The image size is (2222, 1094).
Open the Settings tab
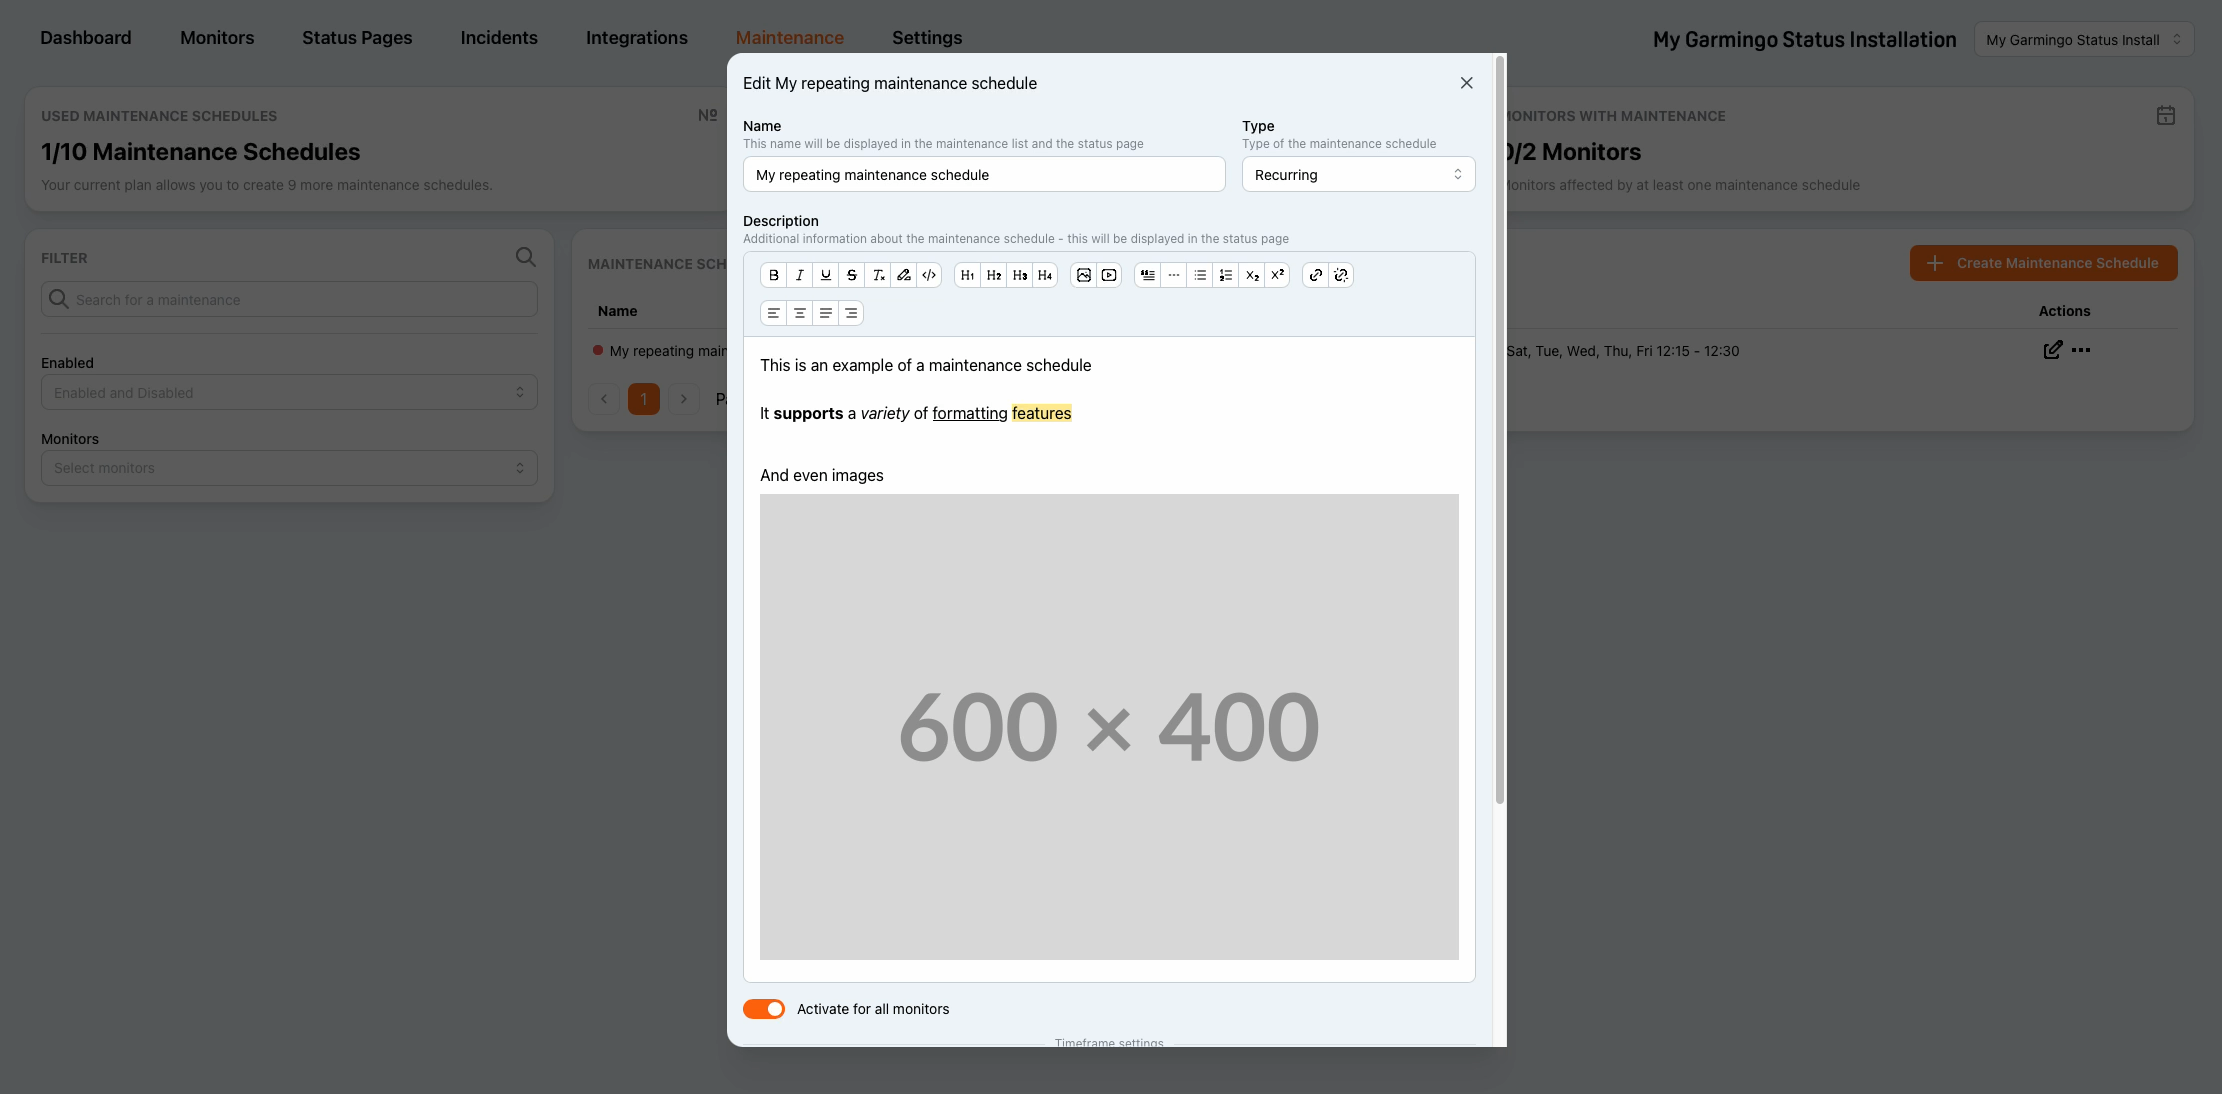pyautogui.click(x=927, y=37)
